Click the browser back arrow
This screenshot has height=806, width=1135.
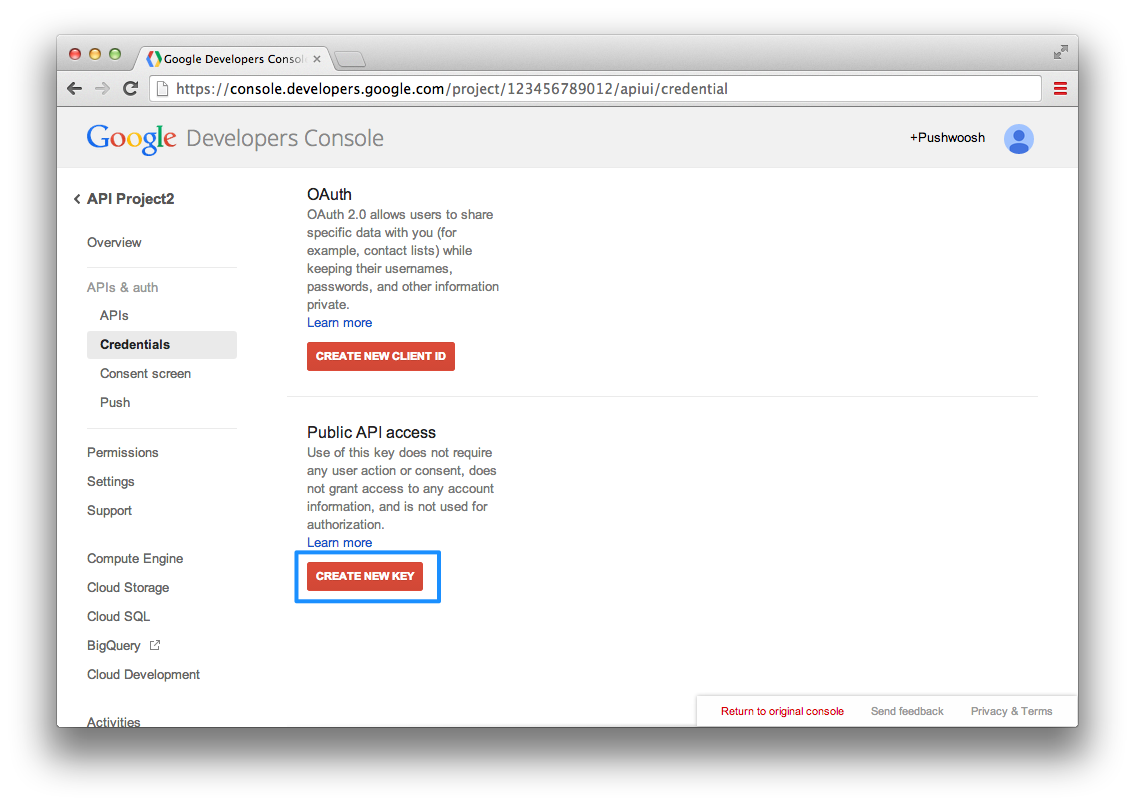click(x=74, y=88)
